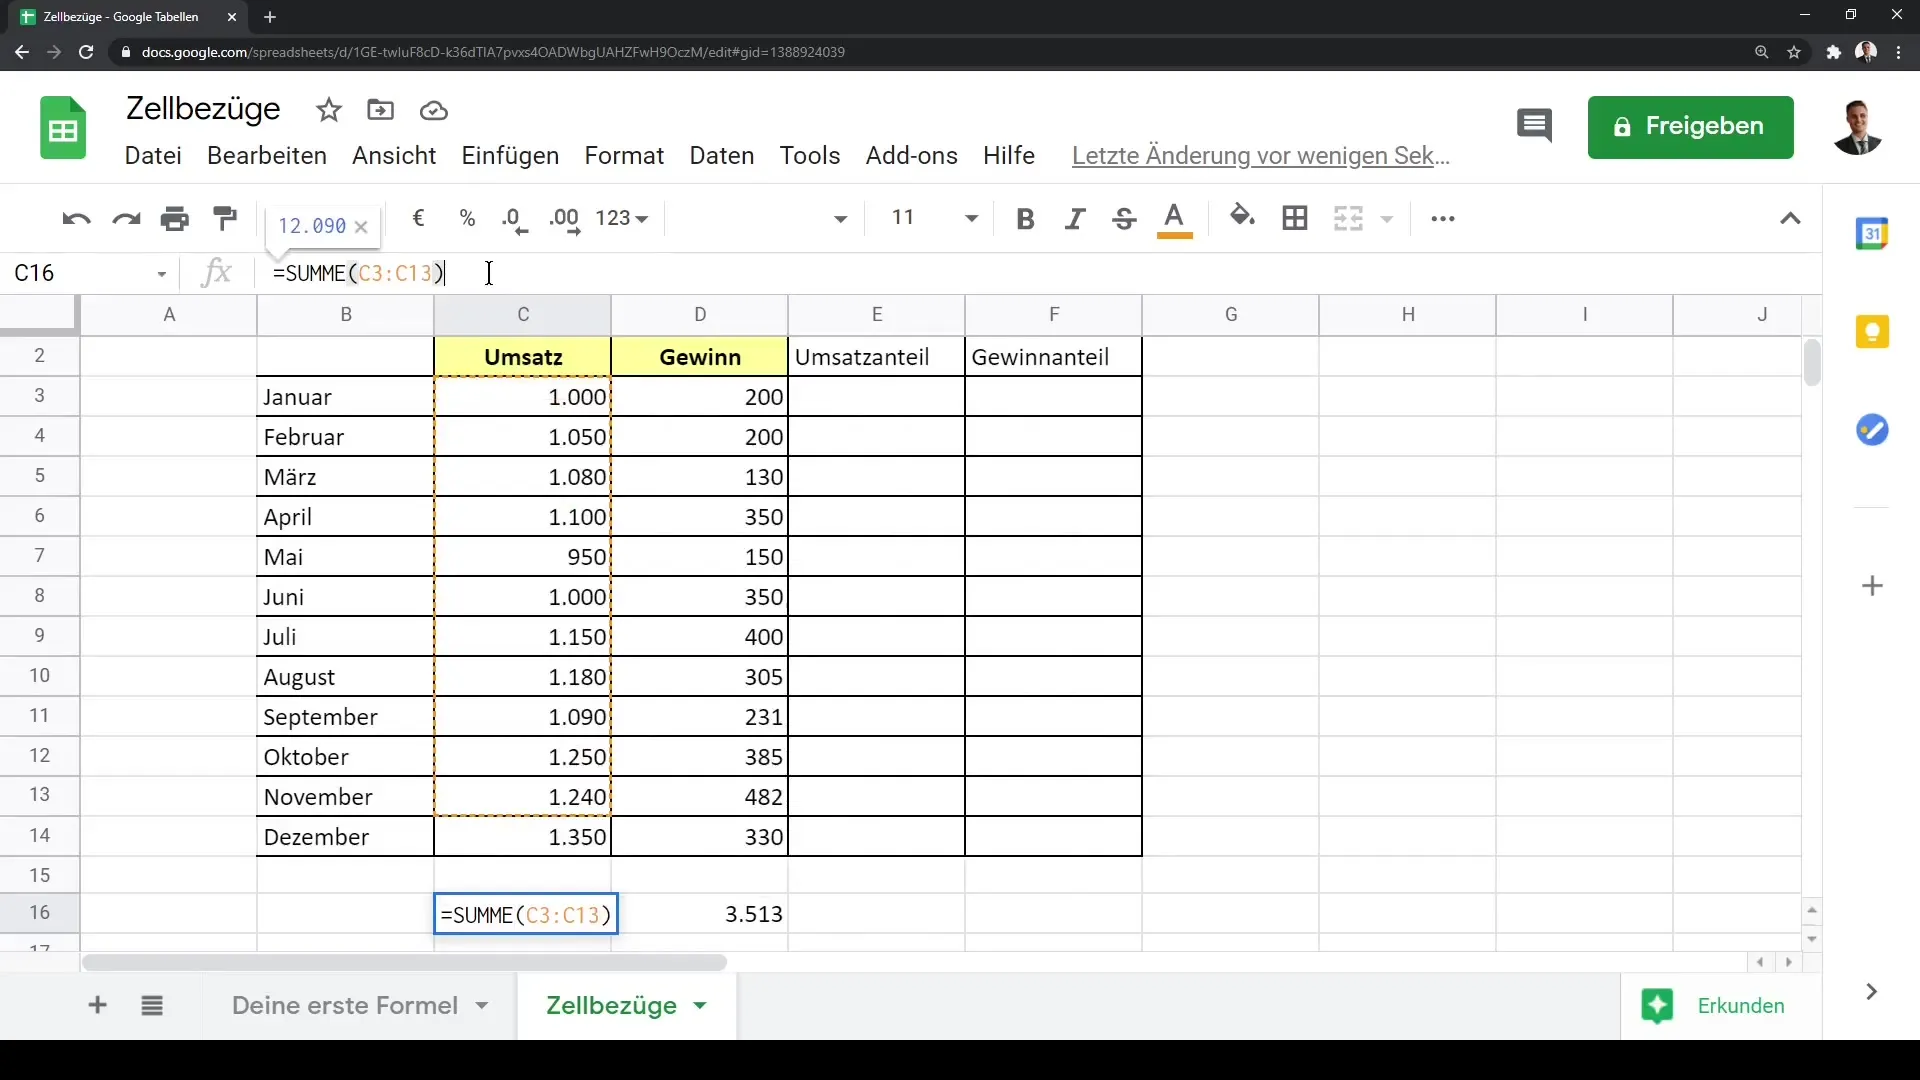Open the Ansicht menu
The image size is (1920, 1080).
point(394,156)
